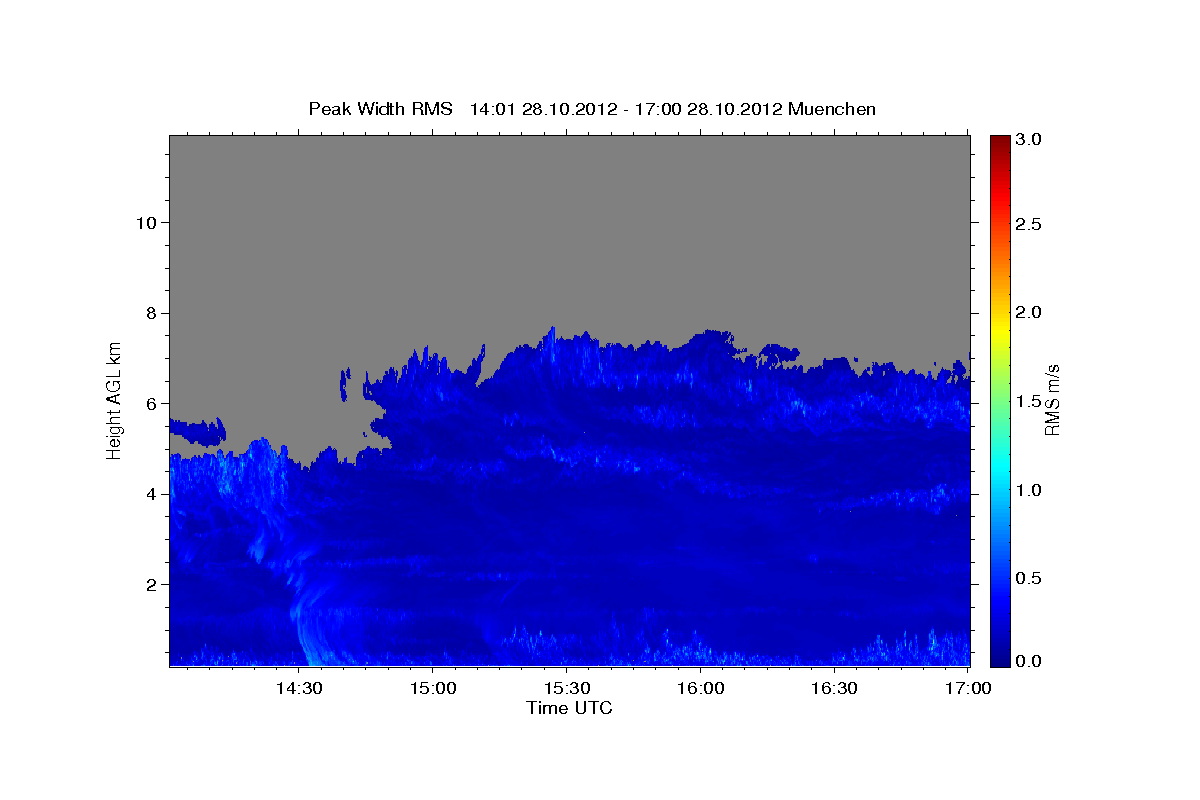
Task: Click the colorbar value 2.0
Action: 1029,312
